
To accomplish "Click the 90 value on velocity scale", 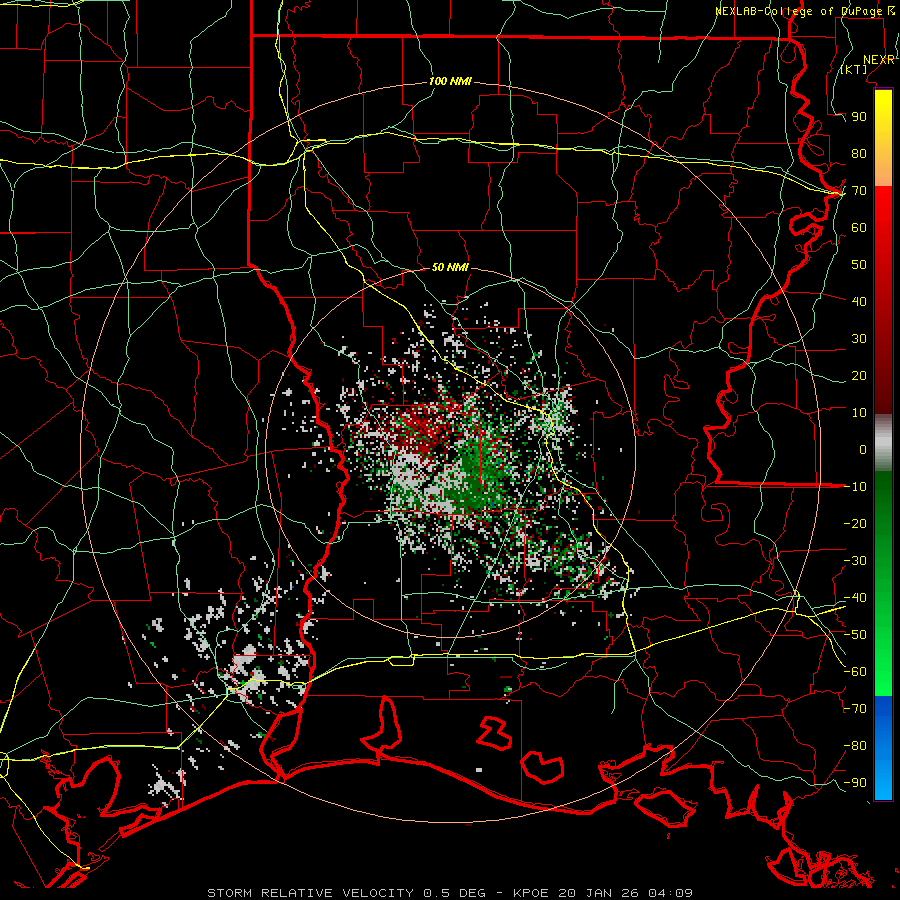I will coord(859,117).
